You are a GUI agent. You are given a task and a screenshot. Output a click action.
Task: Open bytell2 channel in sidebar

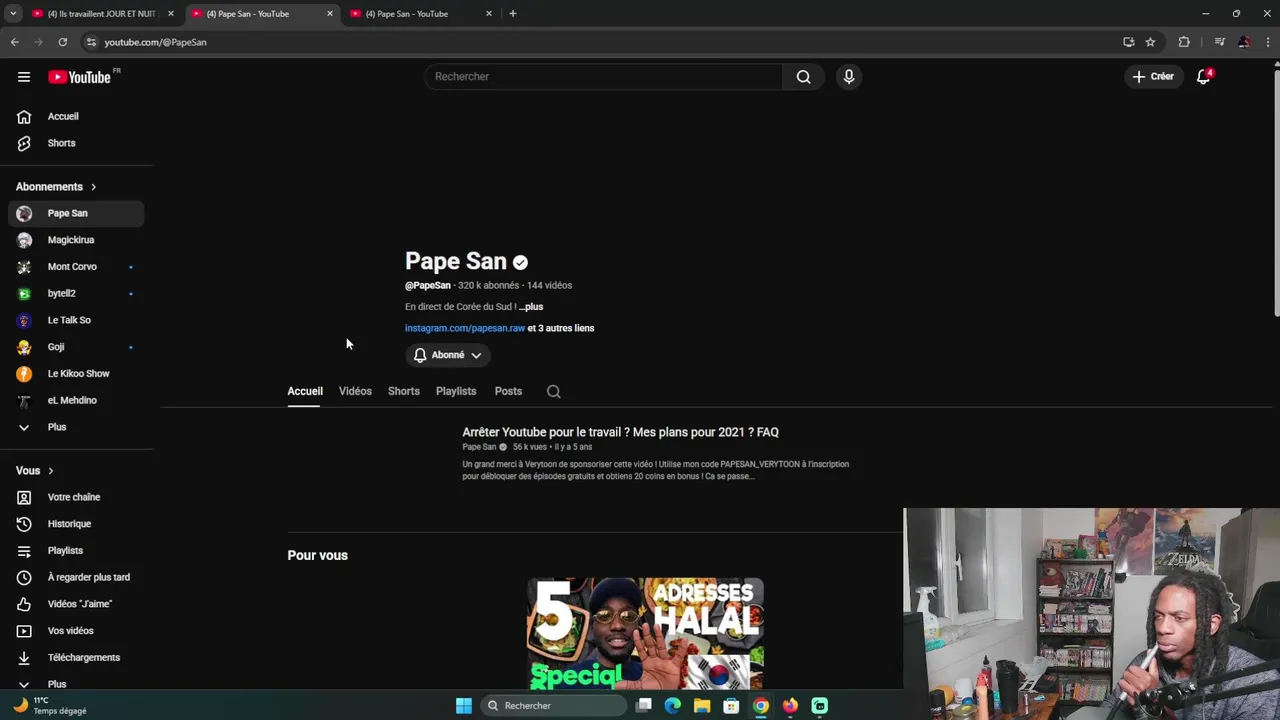coord(76,293)
